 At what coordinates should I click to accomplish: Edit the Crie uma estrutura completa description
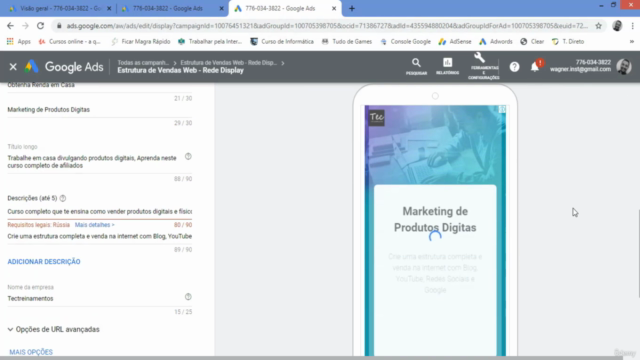coord(100,236)
